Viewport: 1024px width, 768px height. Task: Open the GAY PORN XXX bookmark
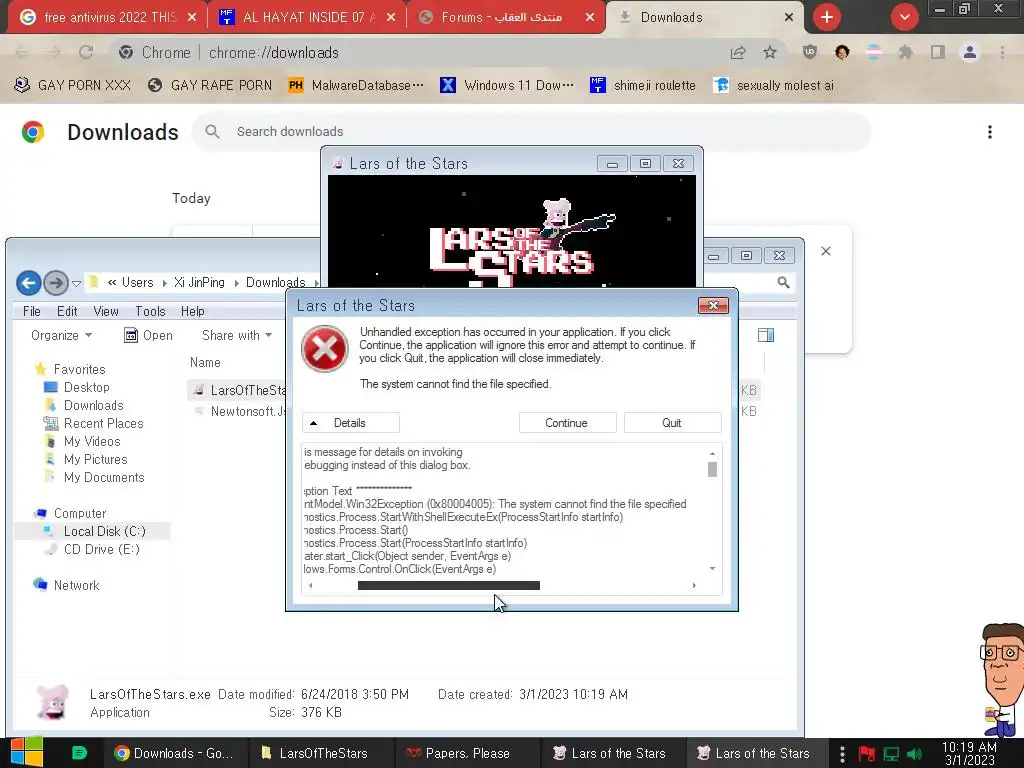(72, 85)
